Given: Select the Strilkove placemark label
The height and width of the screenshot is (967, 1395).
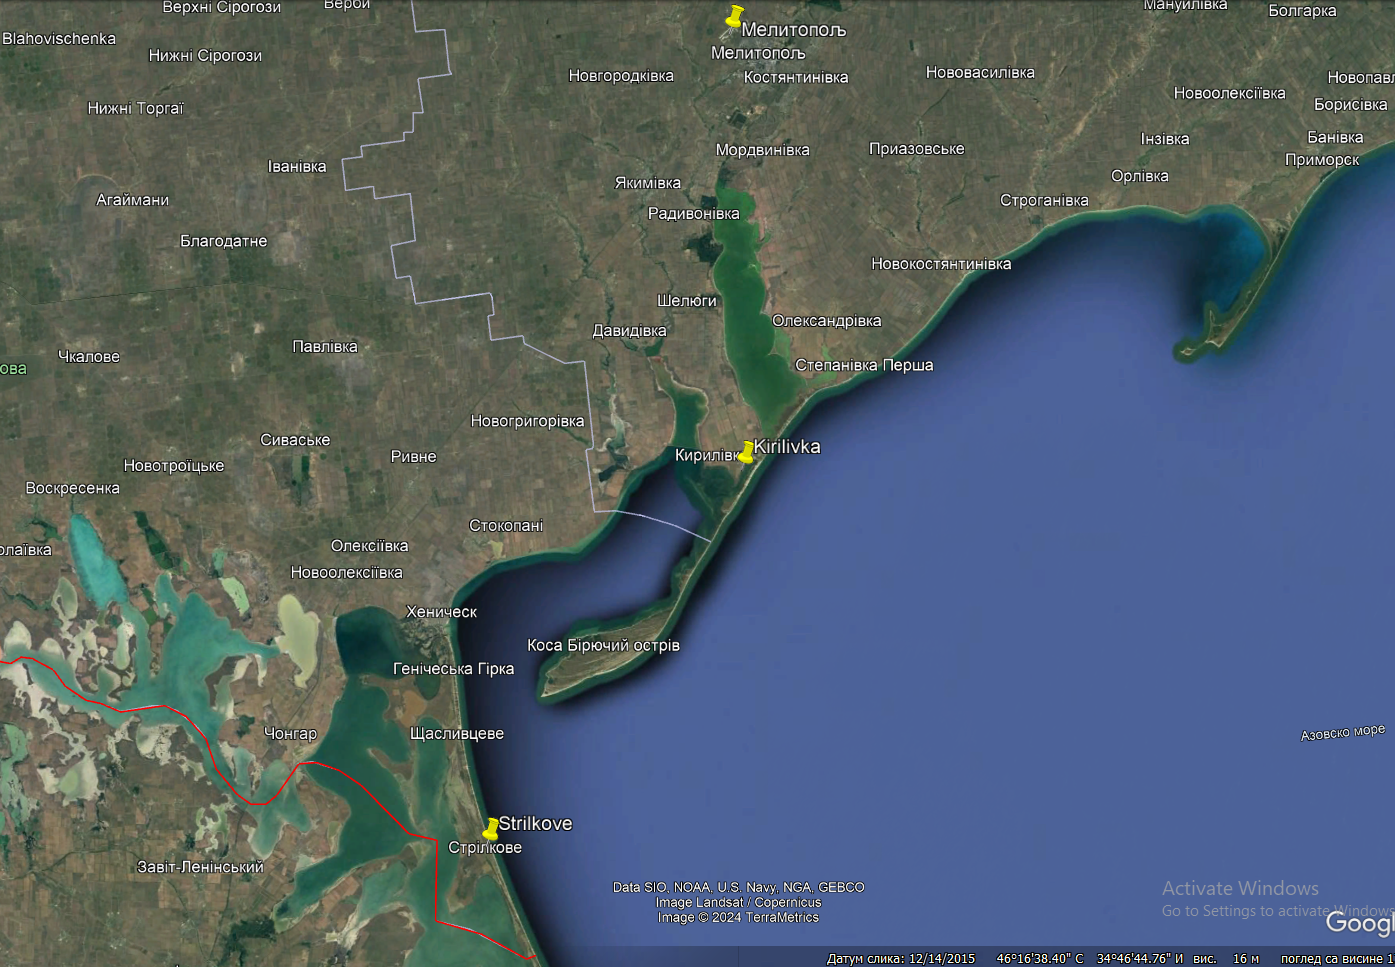Looking at the screenshot, I should (x=535, y=823).
